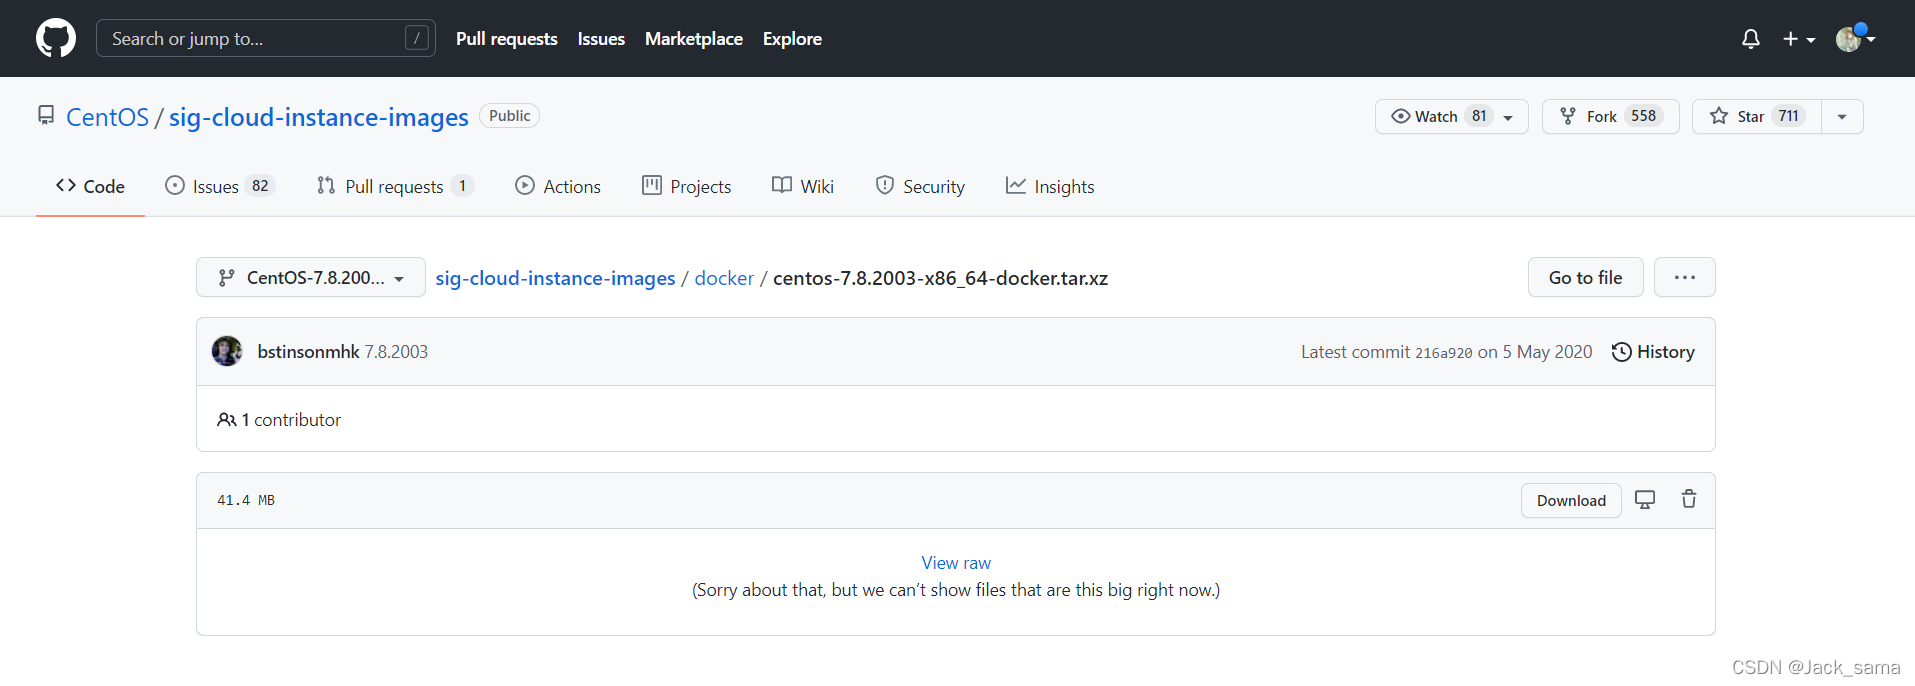Show the 558 forks count
Screen dimensions: 1915x686
point(1643,116)
